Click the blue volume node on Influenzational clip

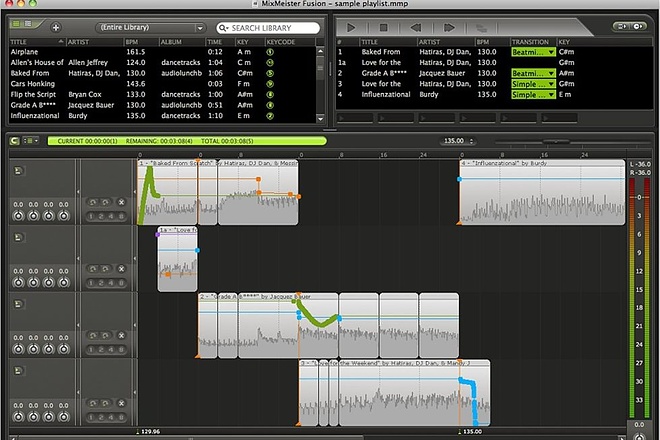pyautogui.click(x=460, y=179)
